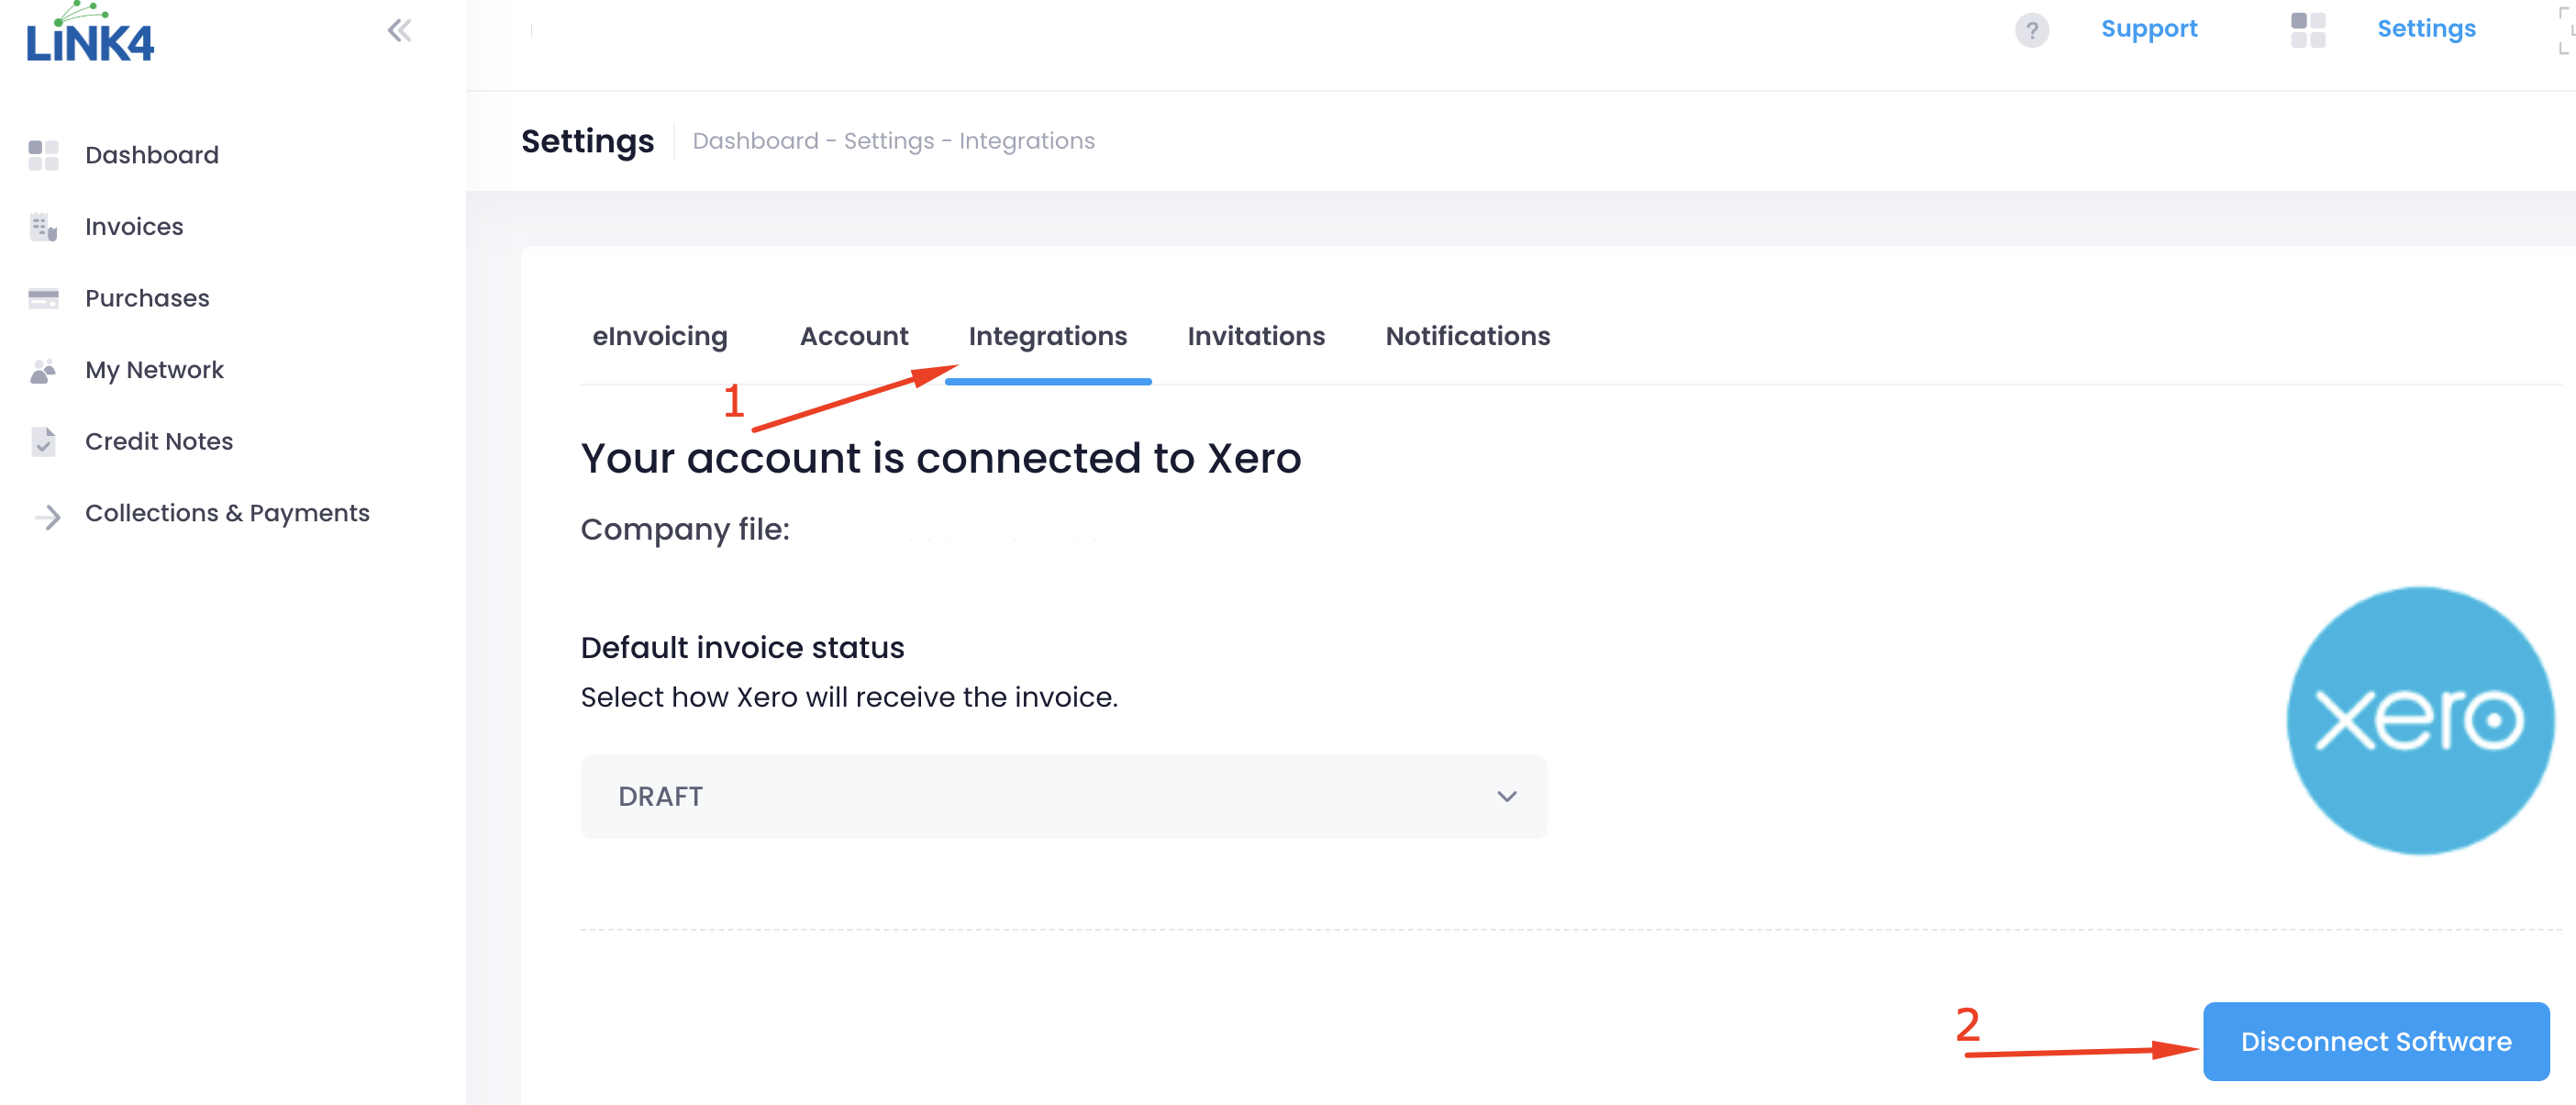Open Dashboard in the sidebar
2576x1105 pixels.
tap(152, 155)
